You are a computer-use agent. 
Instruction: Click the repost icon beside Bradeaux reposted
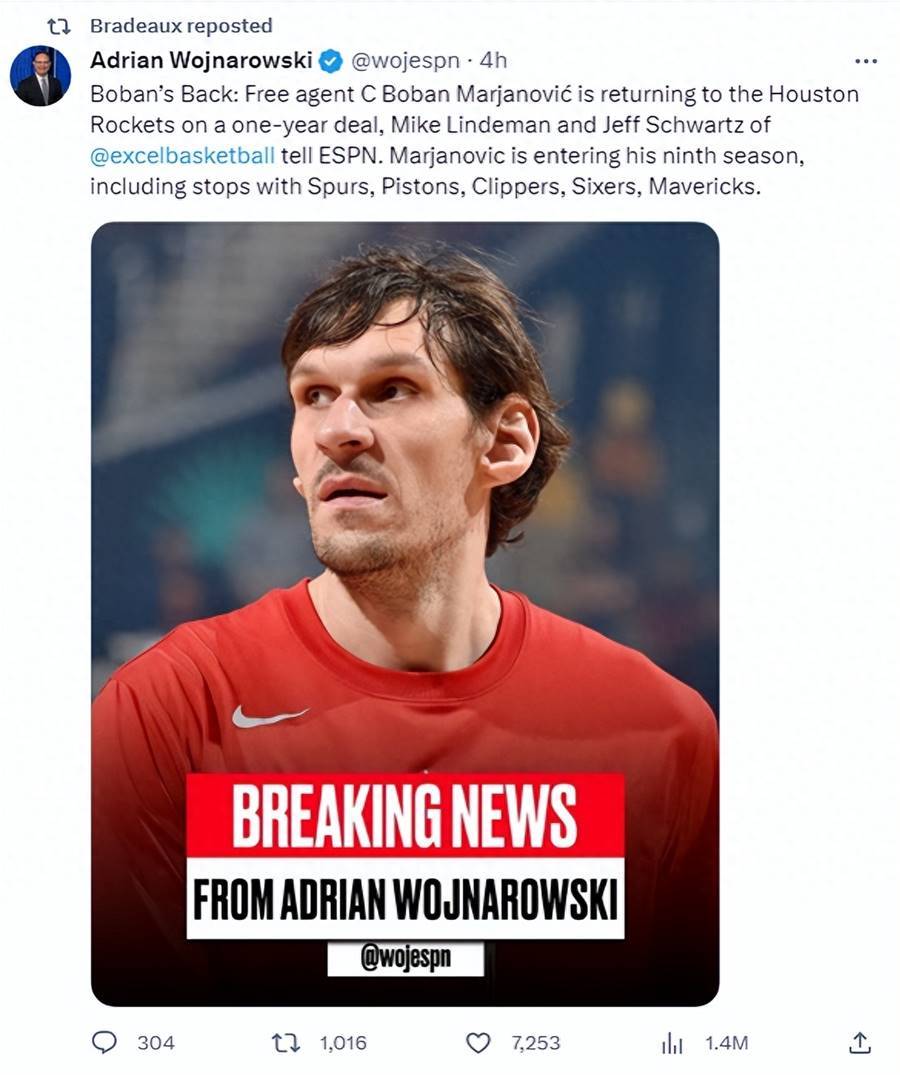point(59,26)
